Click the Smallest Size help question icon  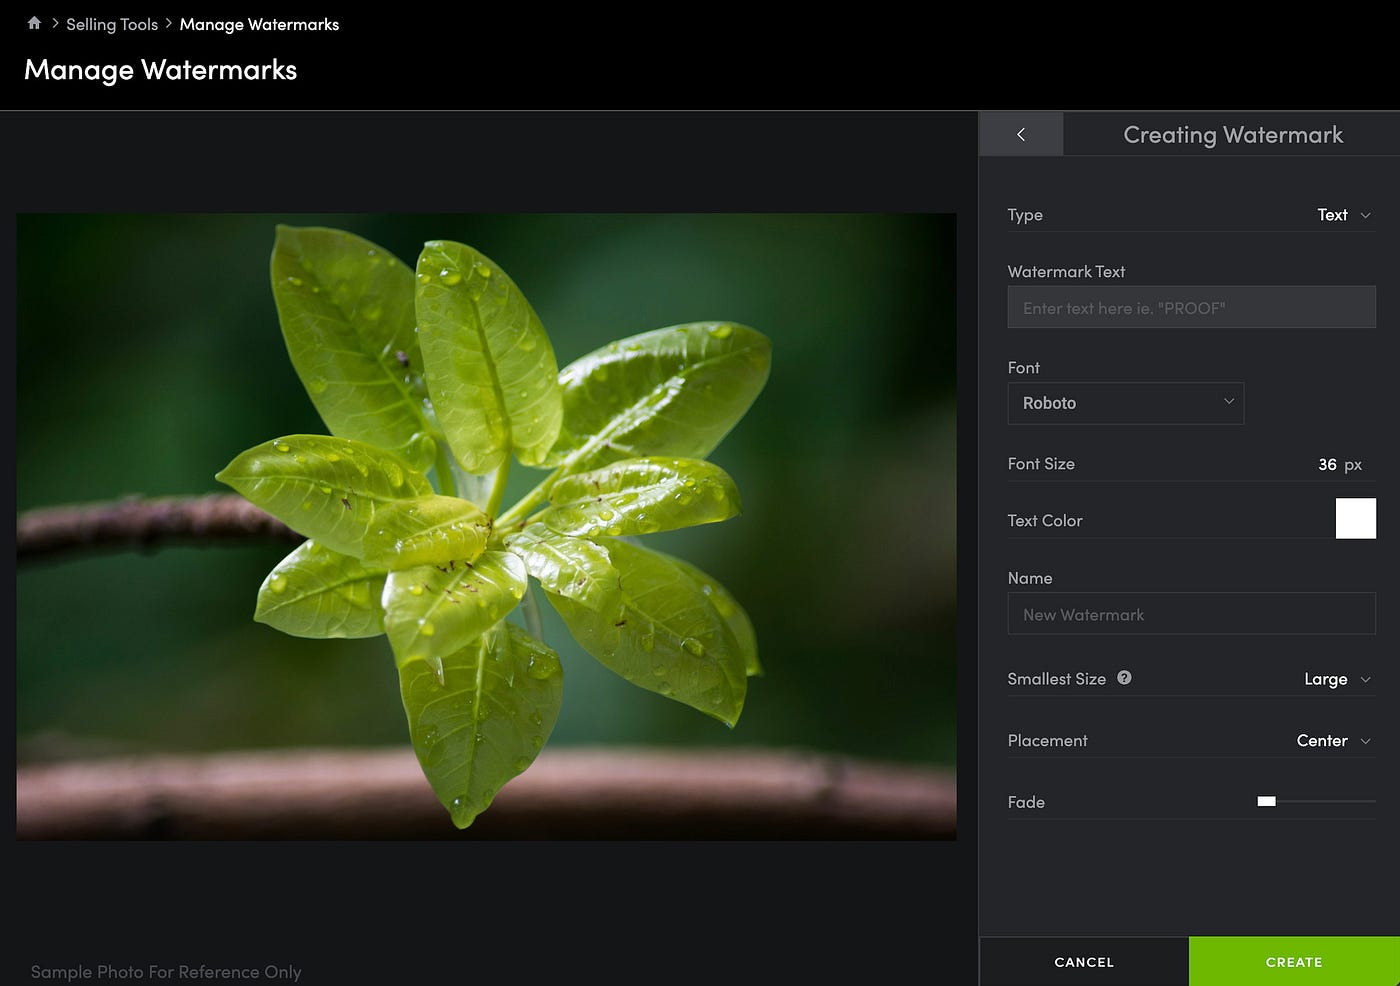(x=1124, y=678)
